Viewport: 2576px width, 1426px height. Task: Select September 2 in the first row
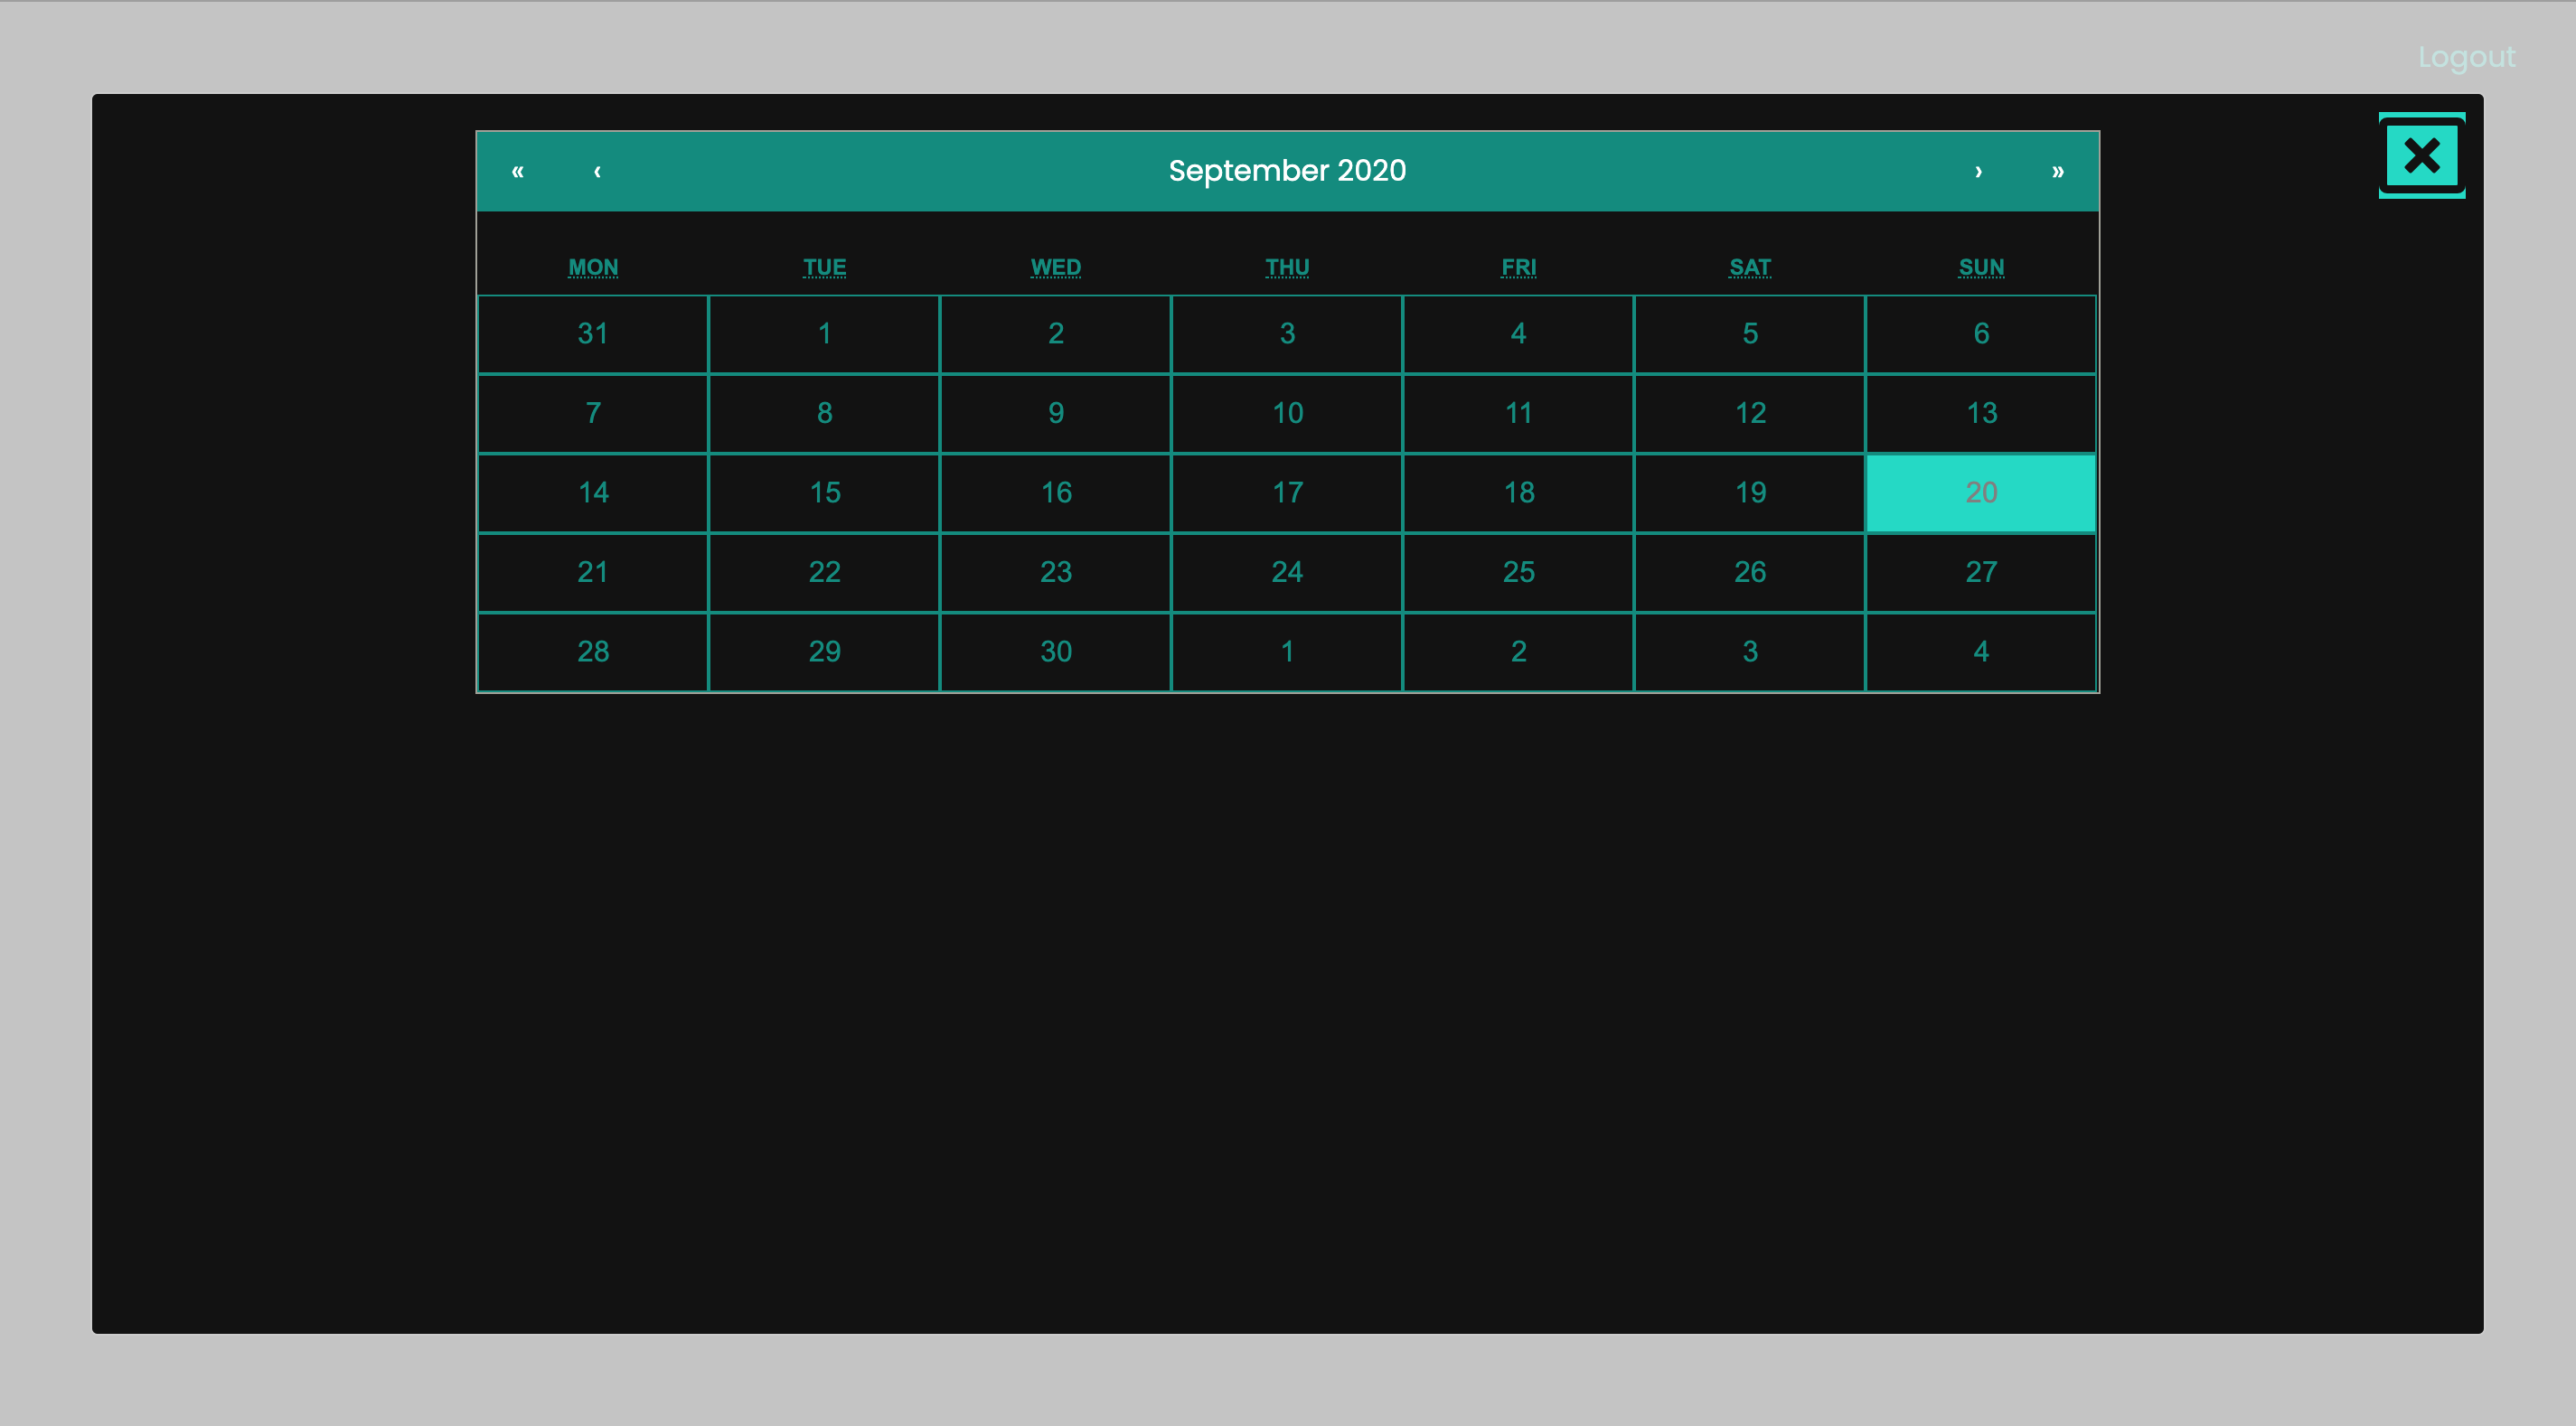(1056, 334)
